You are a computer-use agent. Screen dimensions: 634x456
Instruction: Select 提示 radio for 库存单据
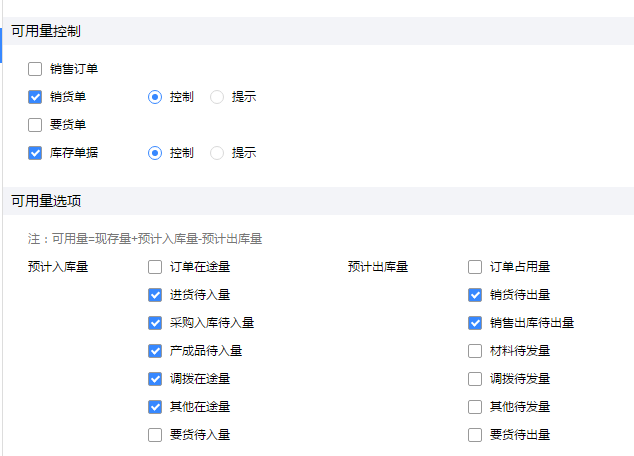(x=217, y=153)
